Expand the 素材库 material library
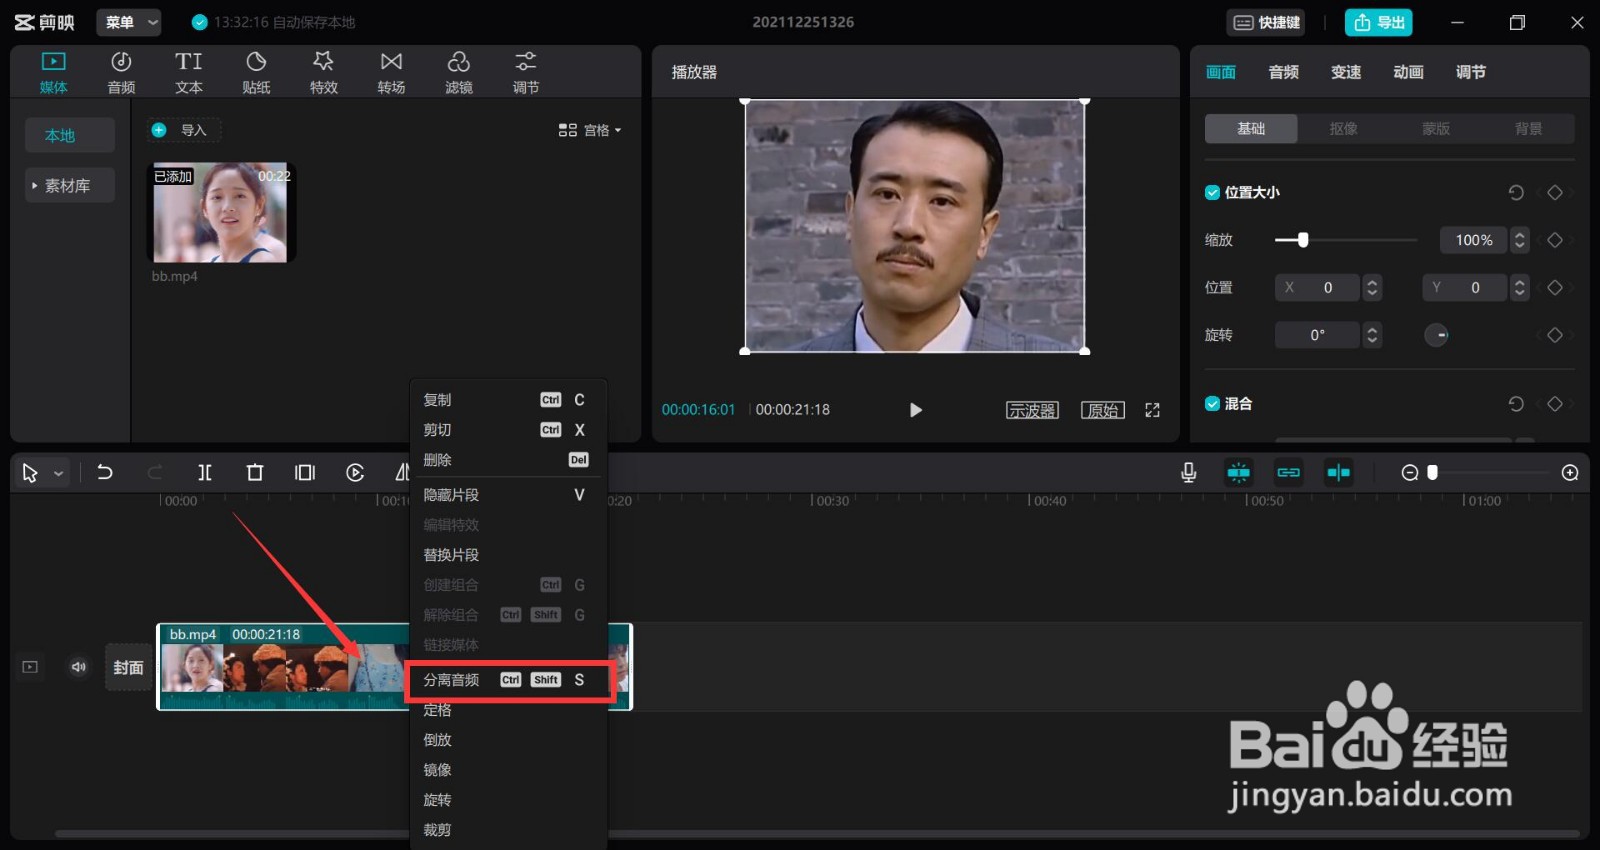 (x=70, y=185)
